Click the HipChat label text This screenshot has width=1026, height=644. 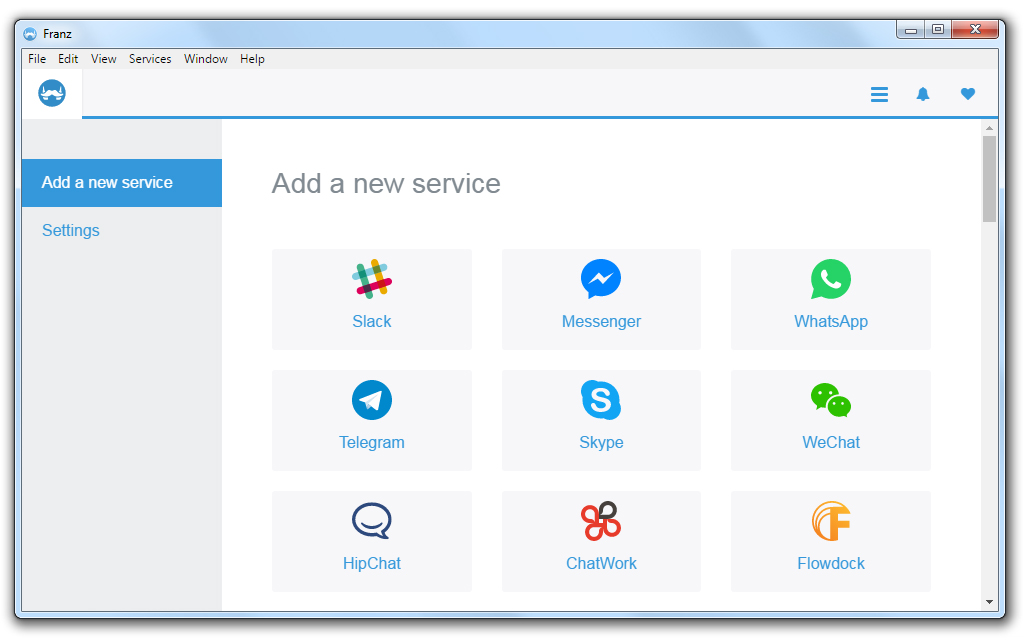[x=372, y=564]
